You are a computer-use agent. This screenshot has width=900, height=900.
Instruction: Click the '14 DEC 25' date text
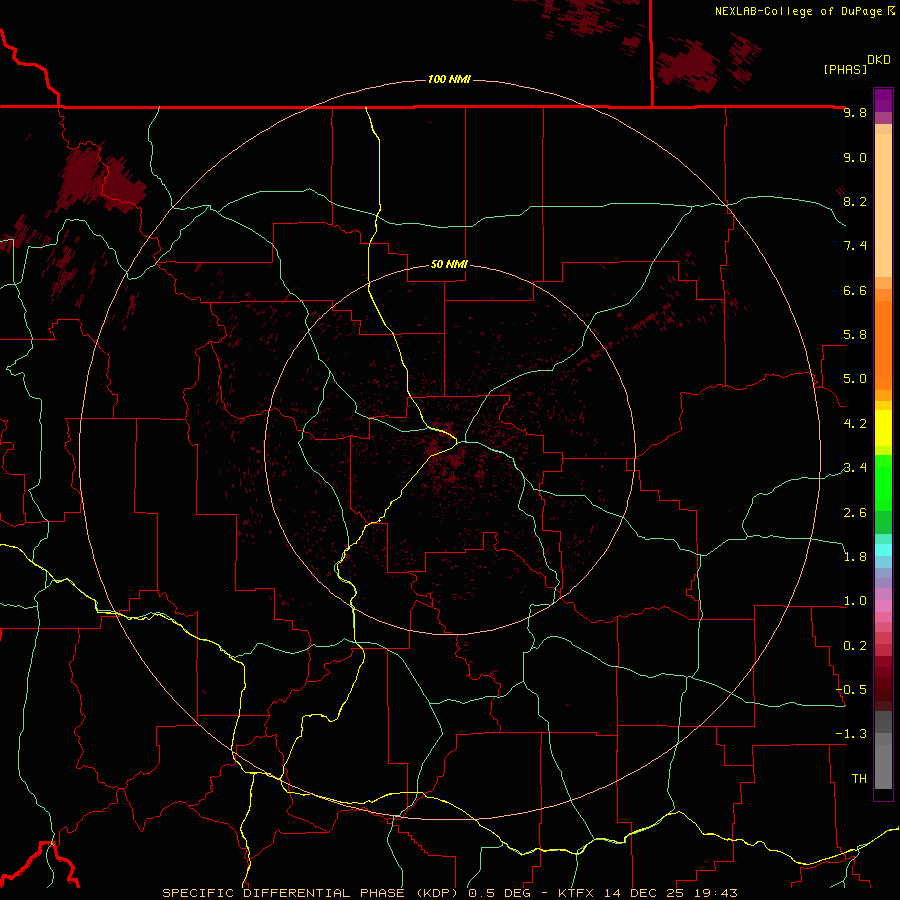click(642, 893)
